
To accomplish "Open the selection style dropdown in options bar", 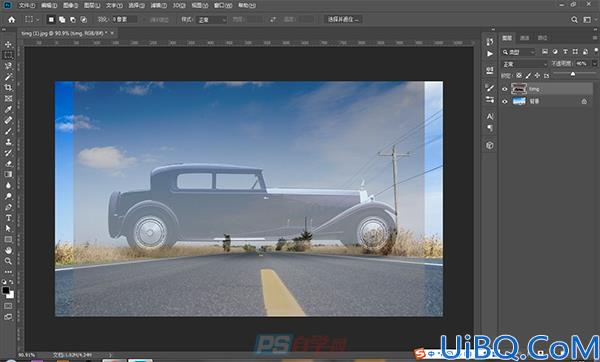I will point(212,20).
